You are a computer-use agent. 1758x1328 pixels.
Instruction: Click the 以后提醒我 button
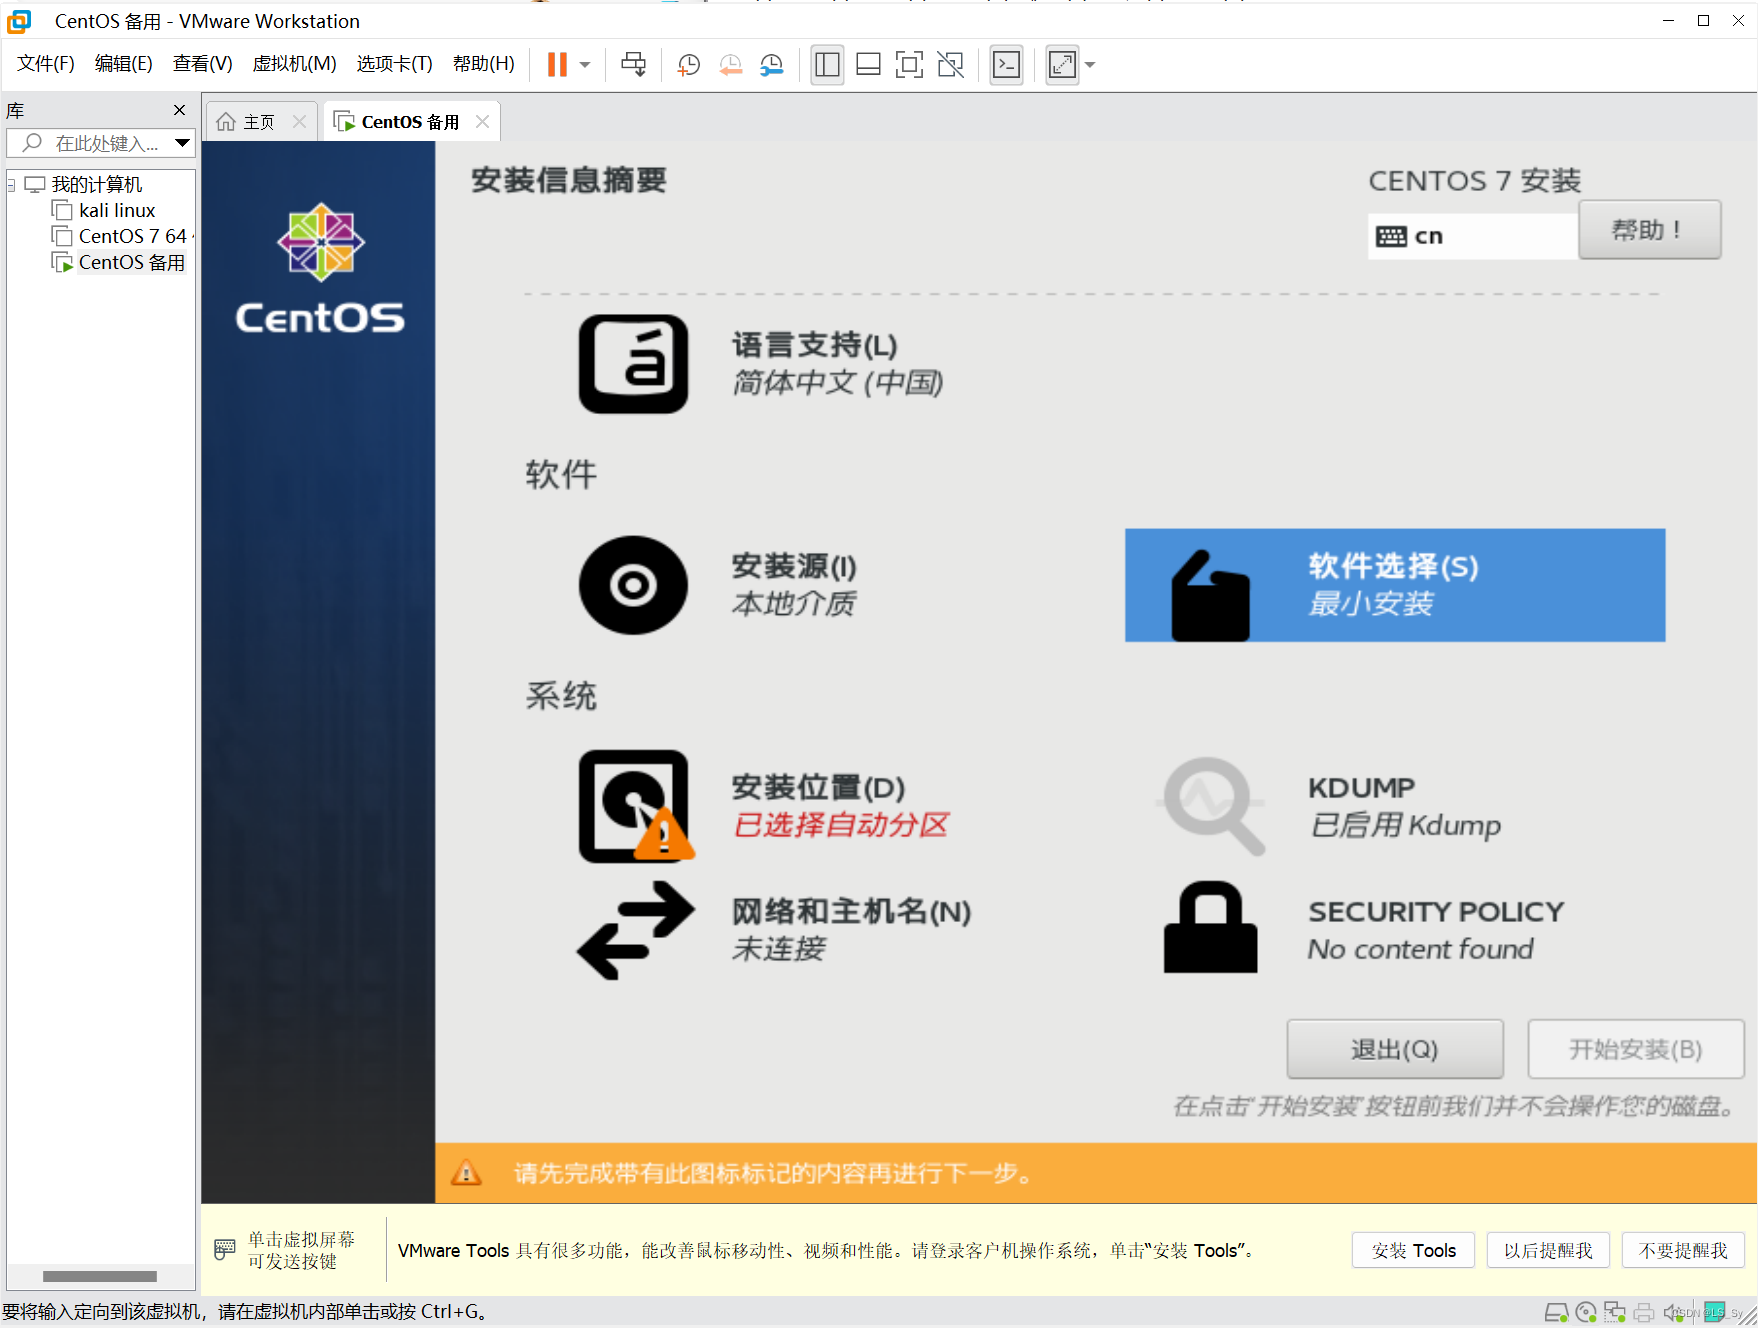(1548, 1250)
